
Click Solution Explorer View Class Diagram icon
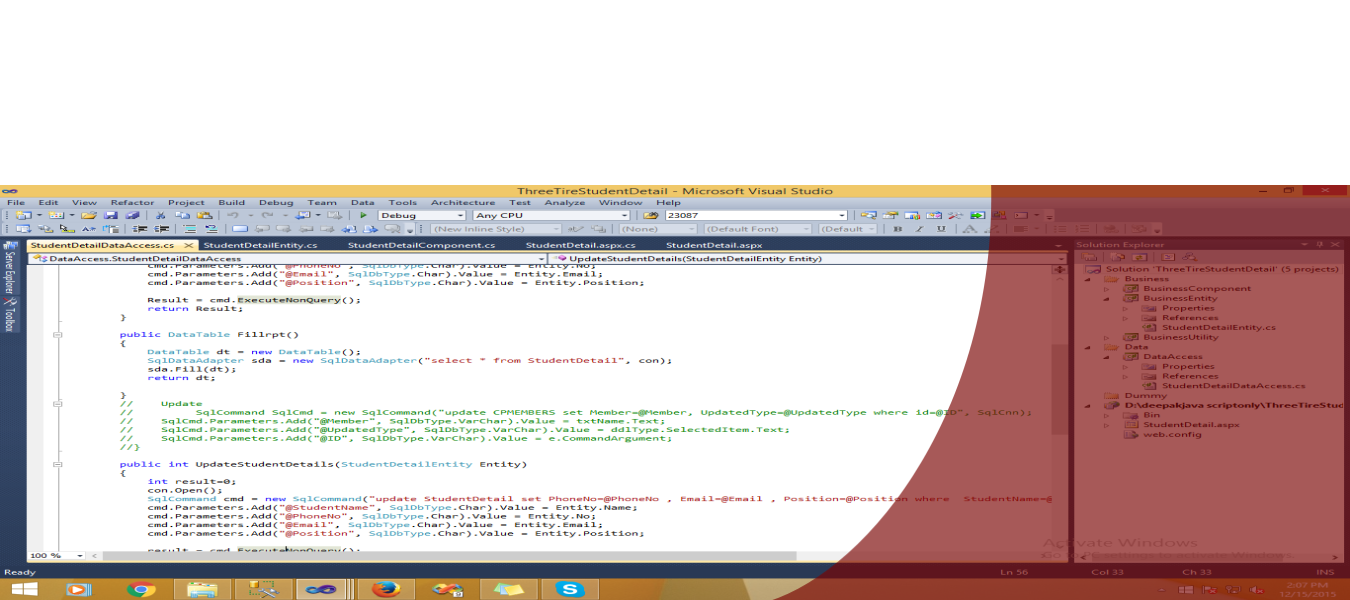(x=1189, y=257)
